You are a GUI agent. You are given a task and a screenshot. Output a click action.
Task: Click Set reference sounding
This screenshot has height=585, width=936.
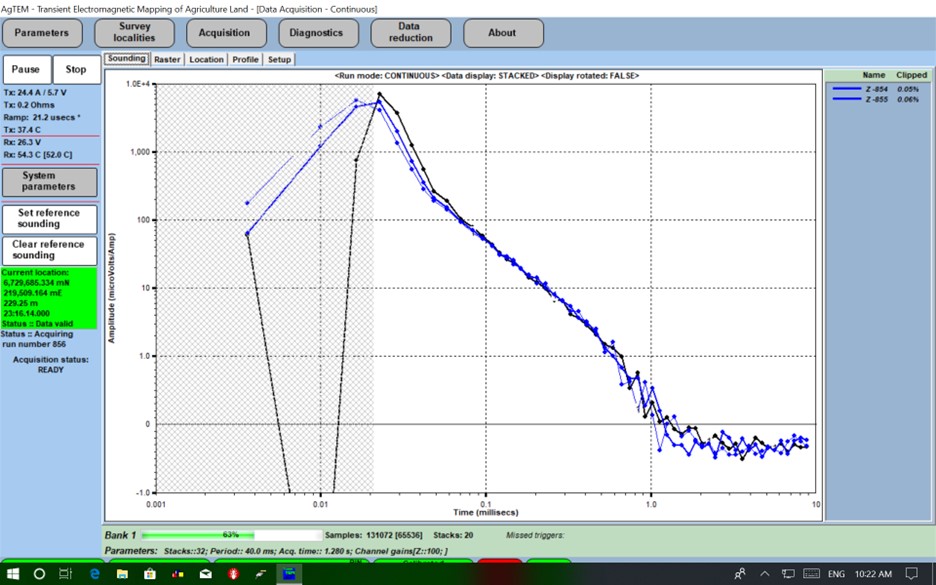pos(49,218)
